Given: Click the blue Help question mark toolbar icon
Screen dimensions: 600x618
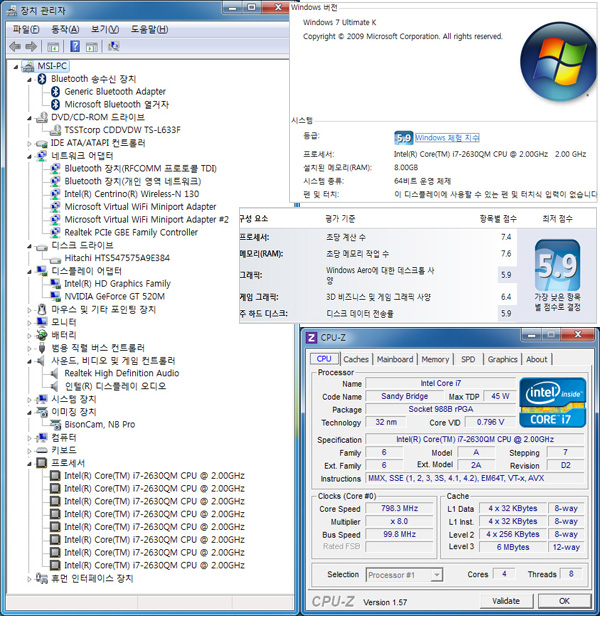Looking at the screenshot, I should click(75, 47).
